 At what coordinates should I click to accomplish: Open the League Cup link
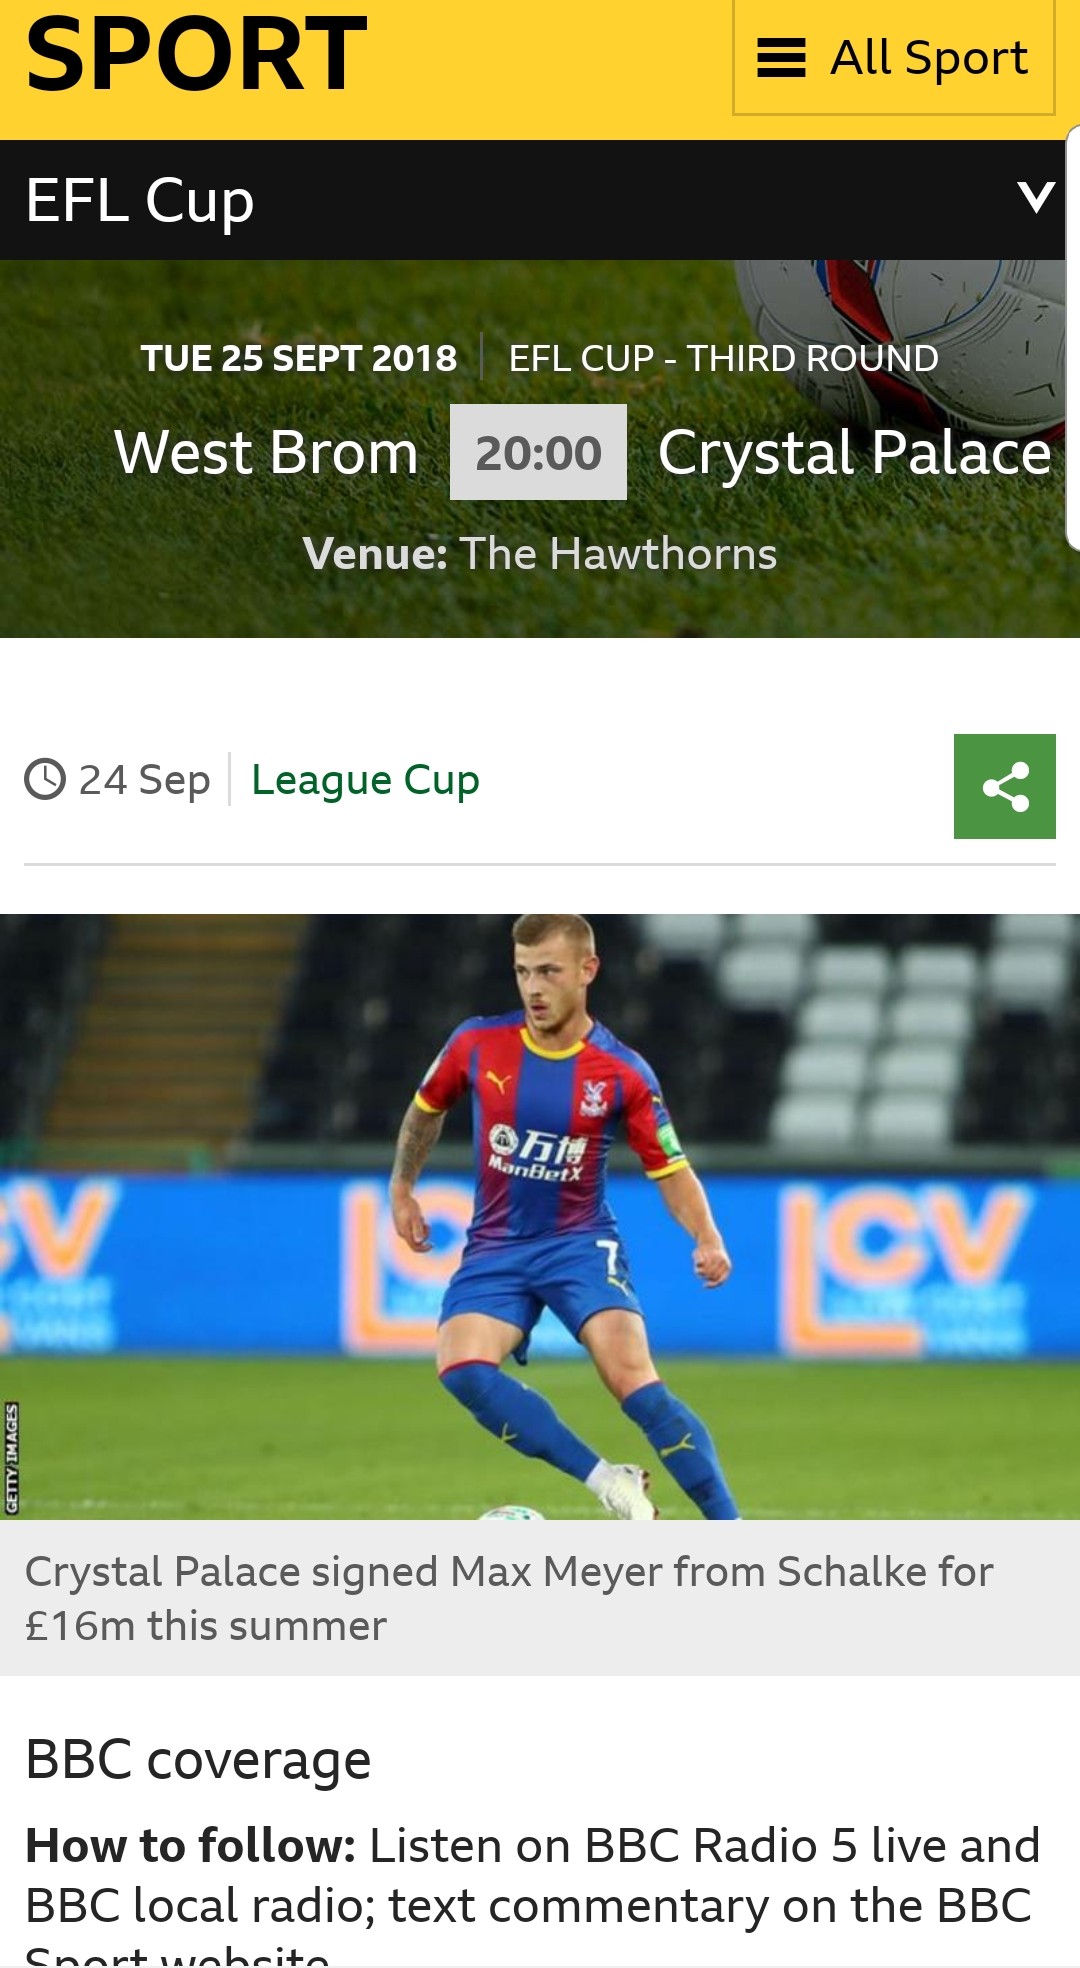[x=365, y=780]
